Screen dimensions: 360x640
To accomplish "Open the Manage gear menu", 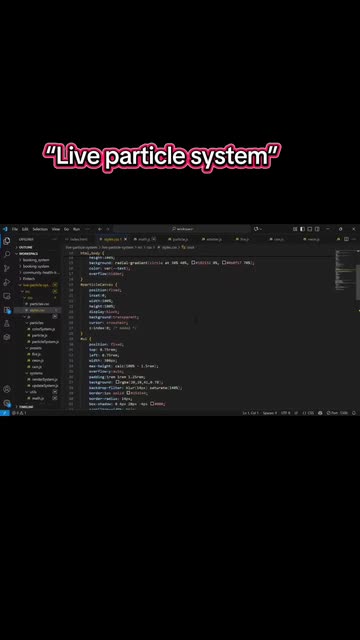I will 7,403.
